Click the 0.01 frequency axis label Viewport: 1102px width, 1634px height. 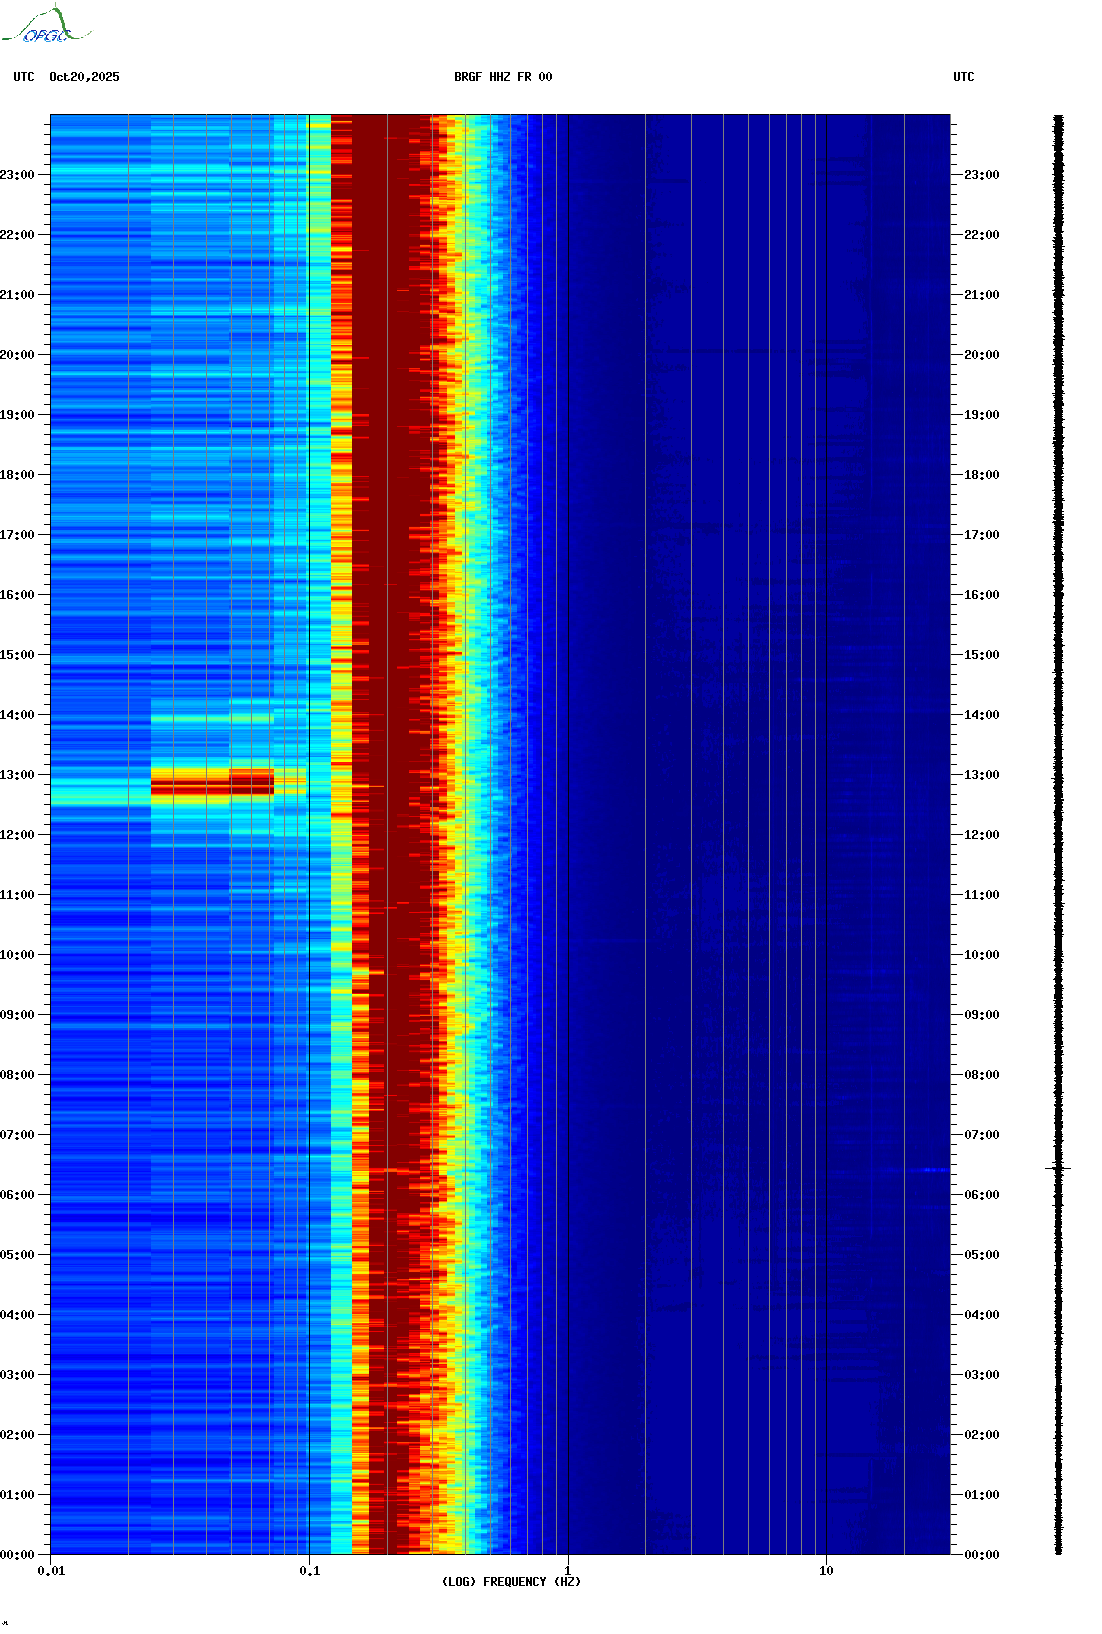pyautogui.click(x=51, y=1571)
